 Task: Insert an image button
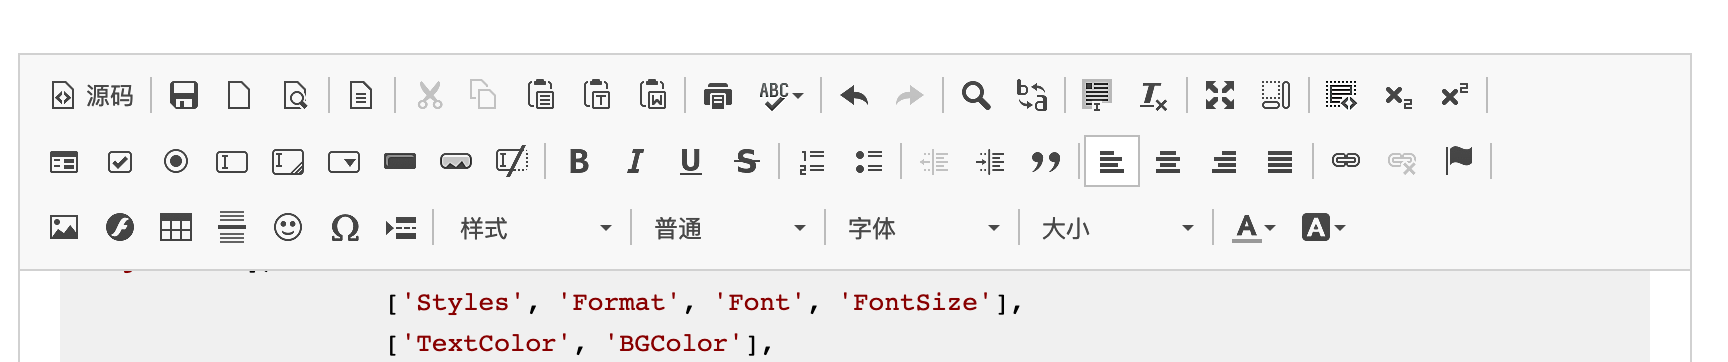tap(456, 162)
